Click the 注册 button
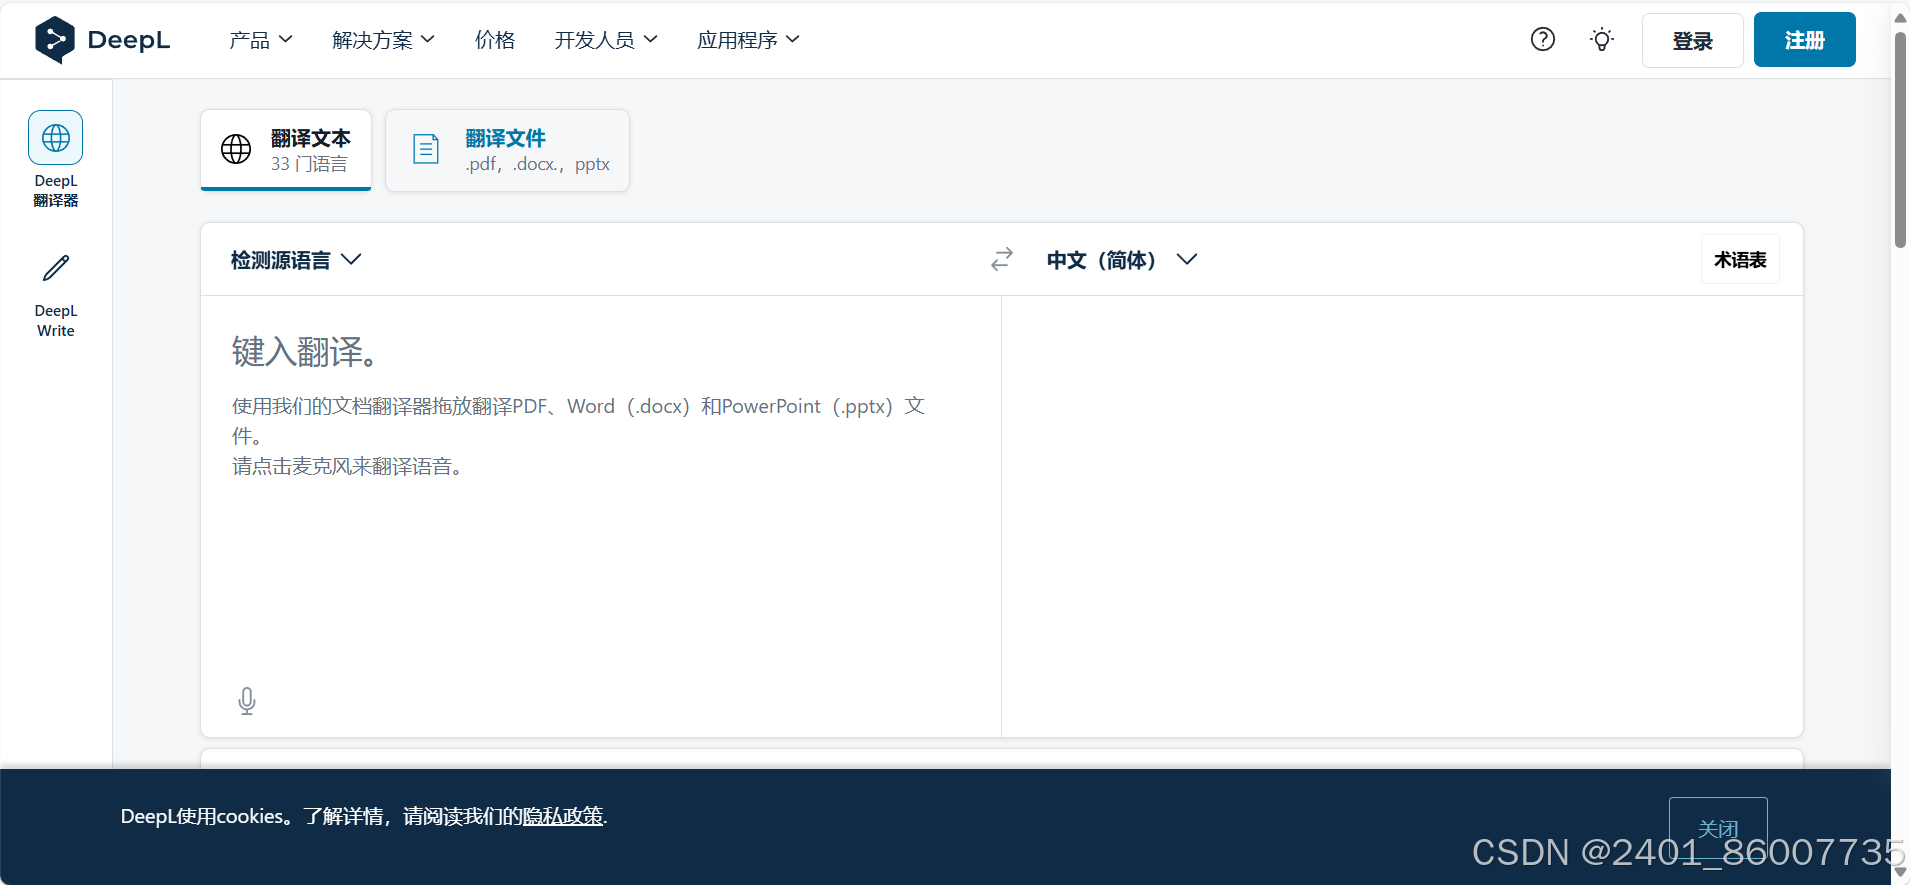1910x885 pixels. point(1804,40)
